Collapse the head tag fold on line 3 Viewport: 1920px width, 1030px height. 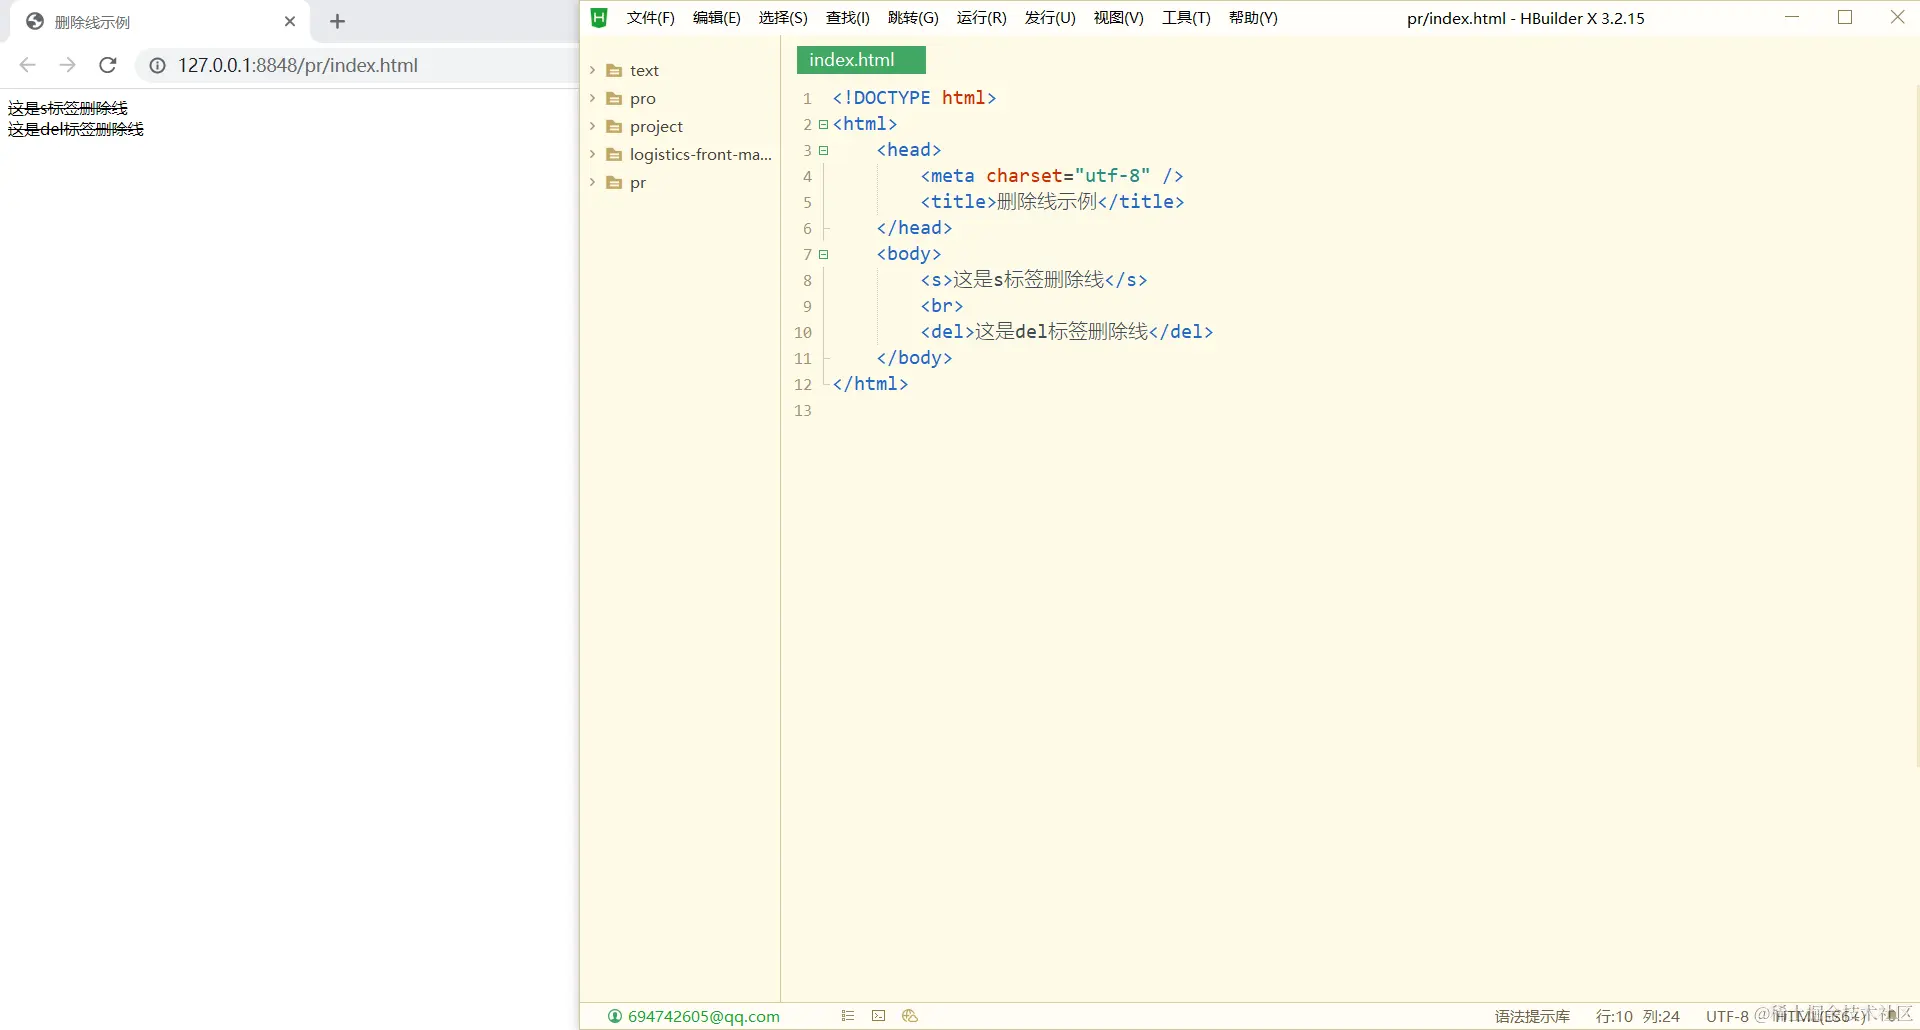(824, 151)
